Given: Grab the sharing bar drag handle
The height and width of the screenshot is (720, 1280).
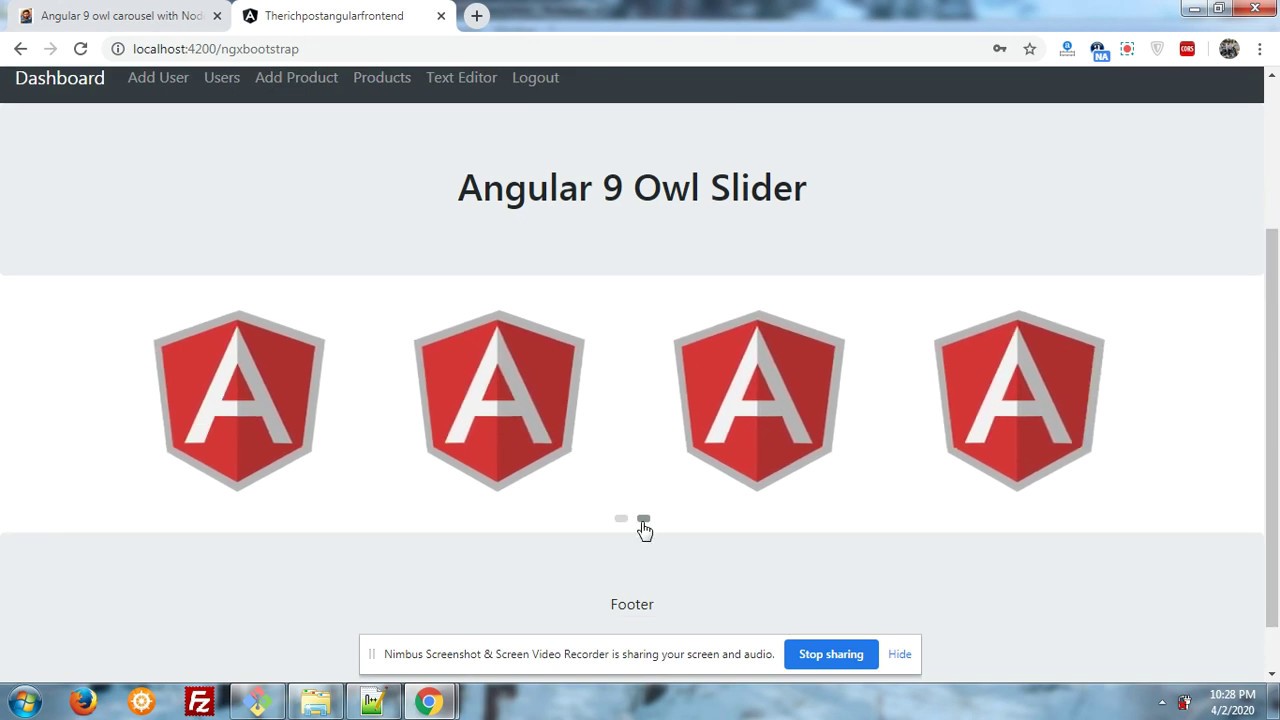Looking at the screenshot, I should 371,654.
